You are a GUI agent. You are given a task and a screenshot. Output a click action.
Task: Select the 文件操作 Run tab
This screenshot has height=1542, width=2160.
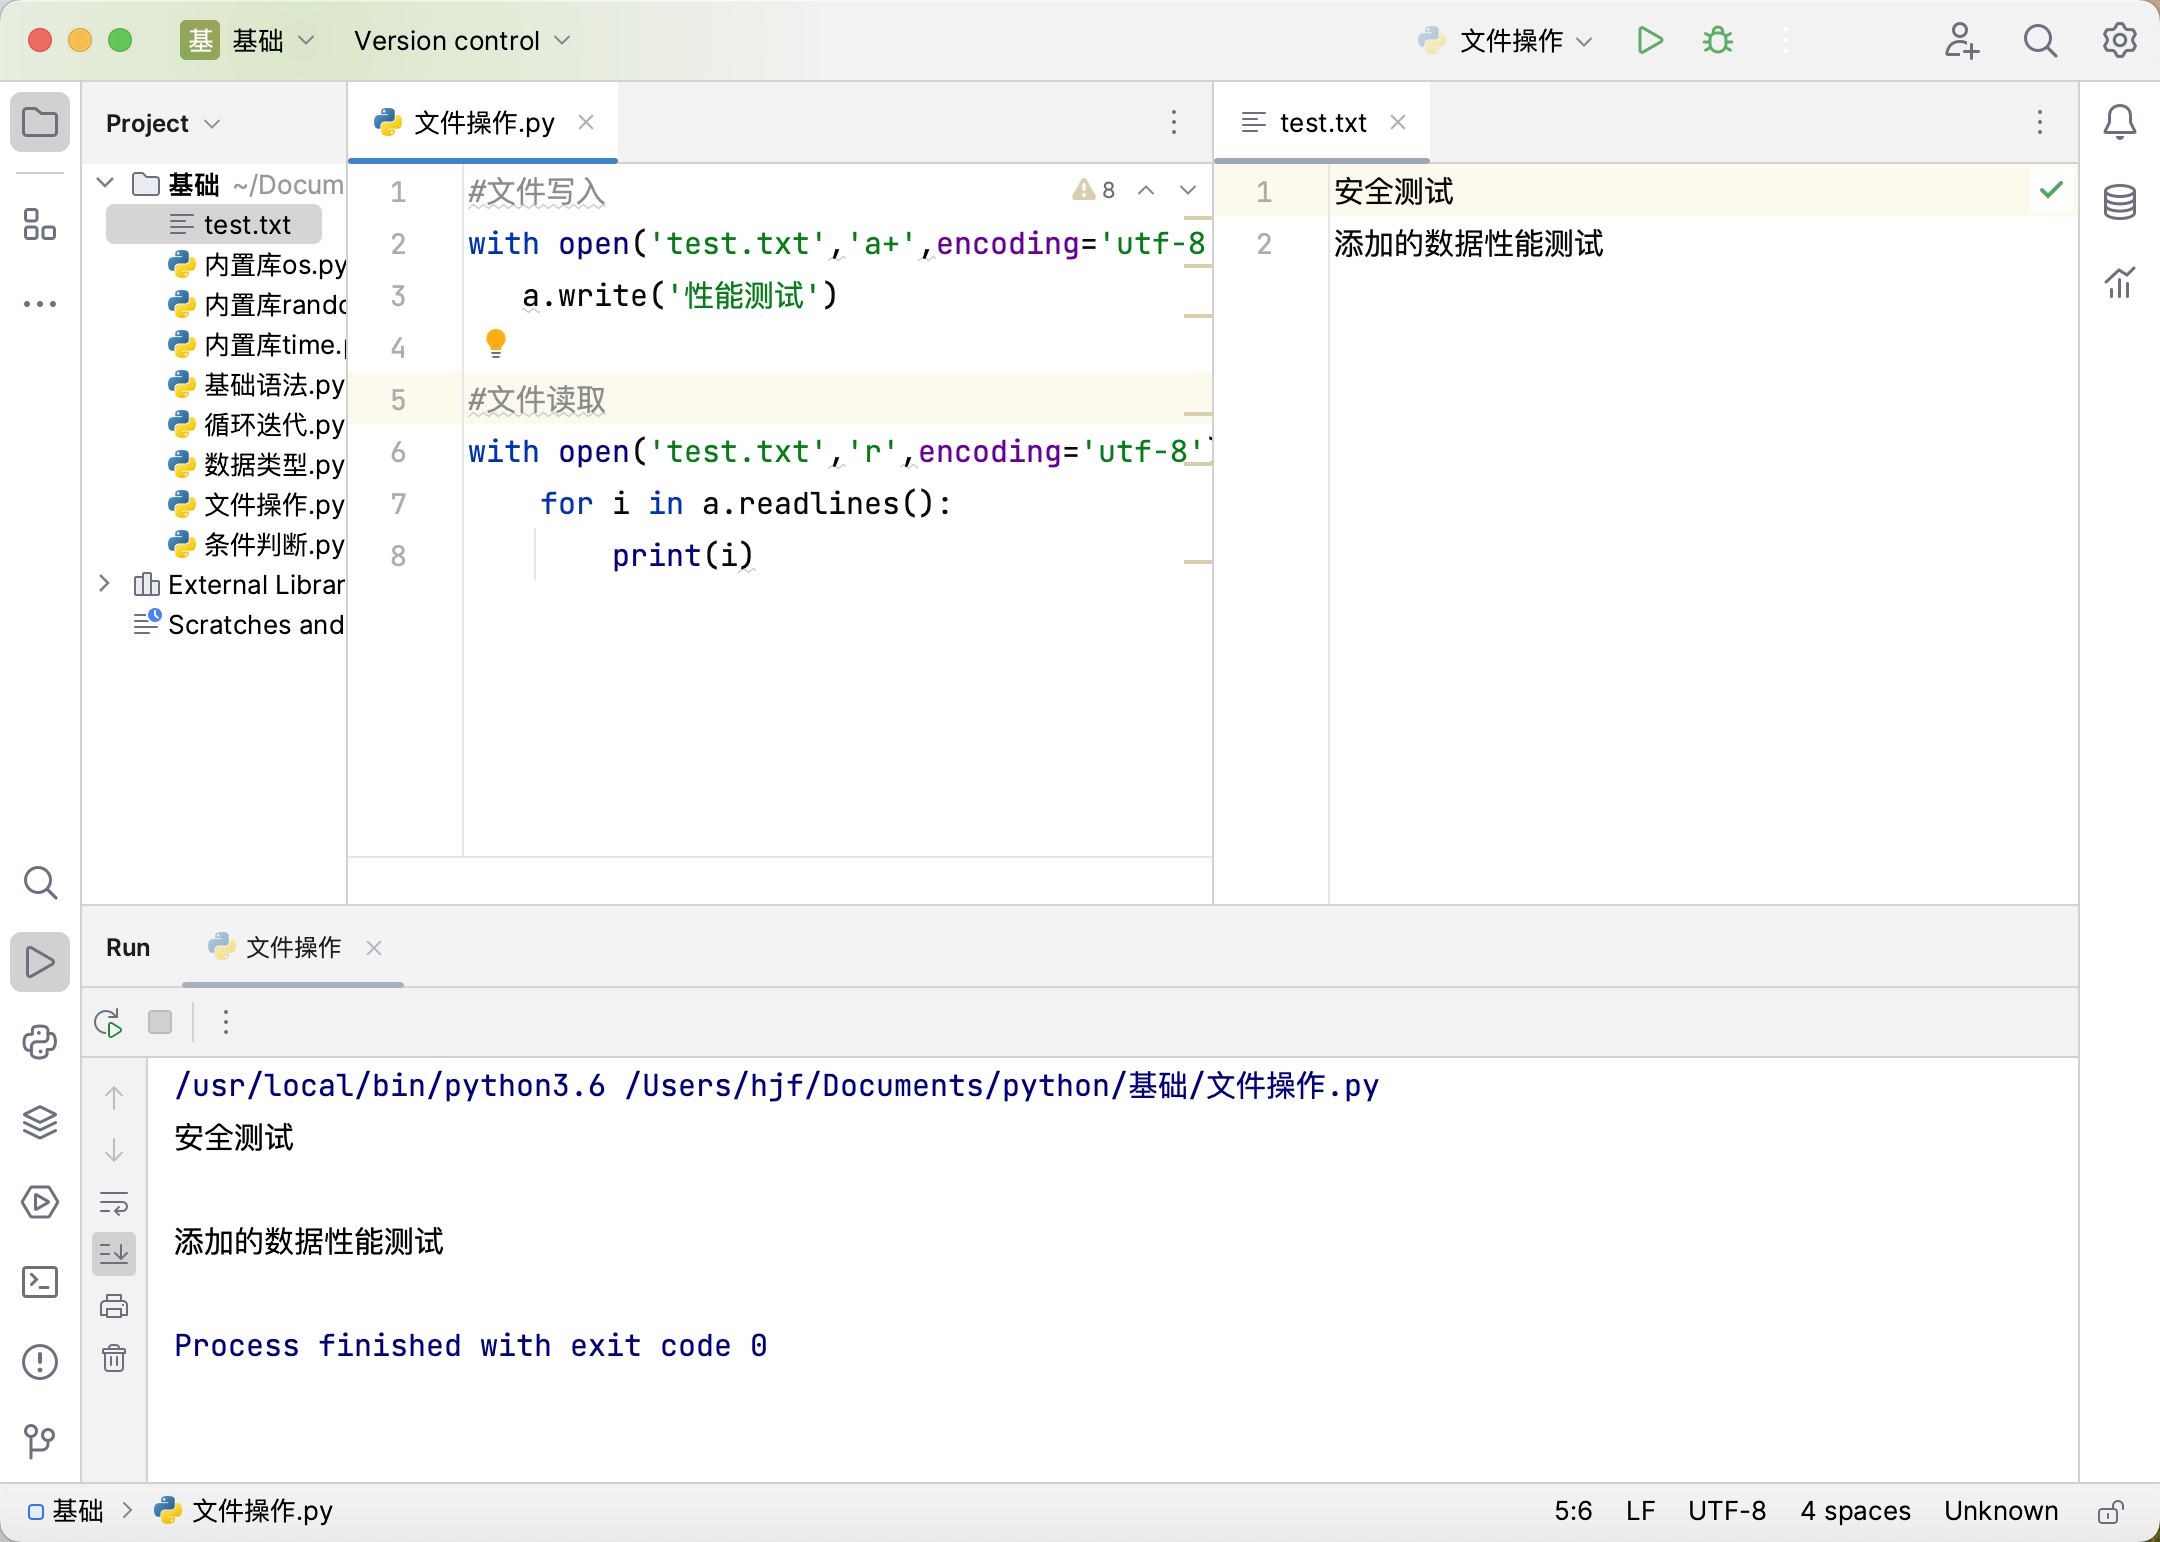point(292,947)
